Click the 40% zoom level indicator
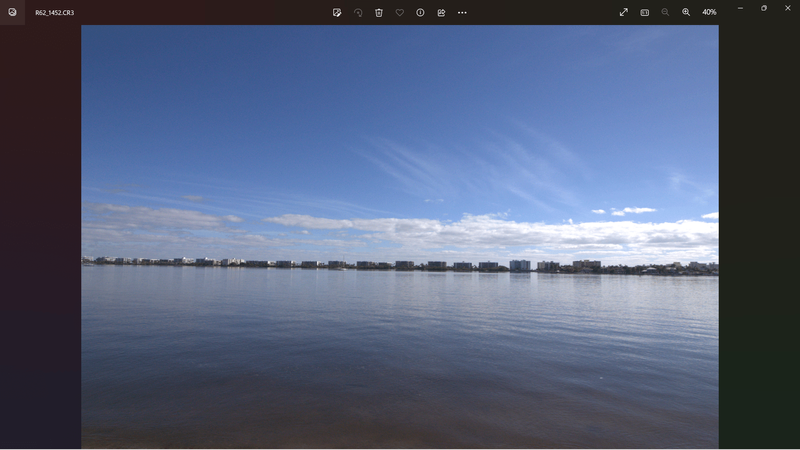Screen dimensions: 800x450 [x=709, y=12]
